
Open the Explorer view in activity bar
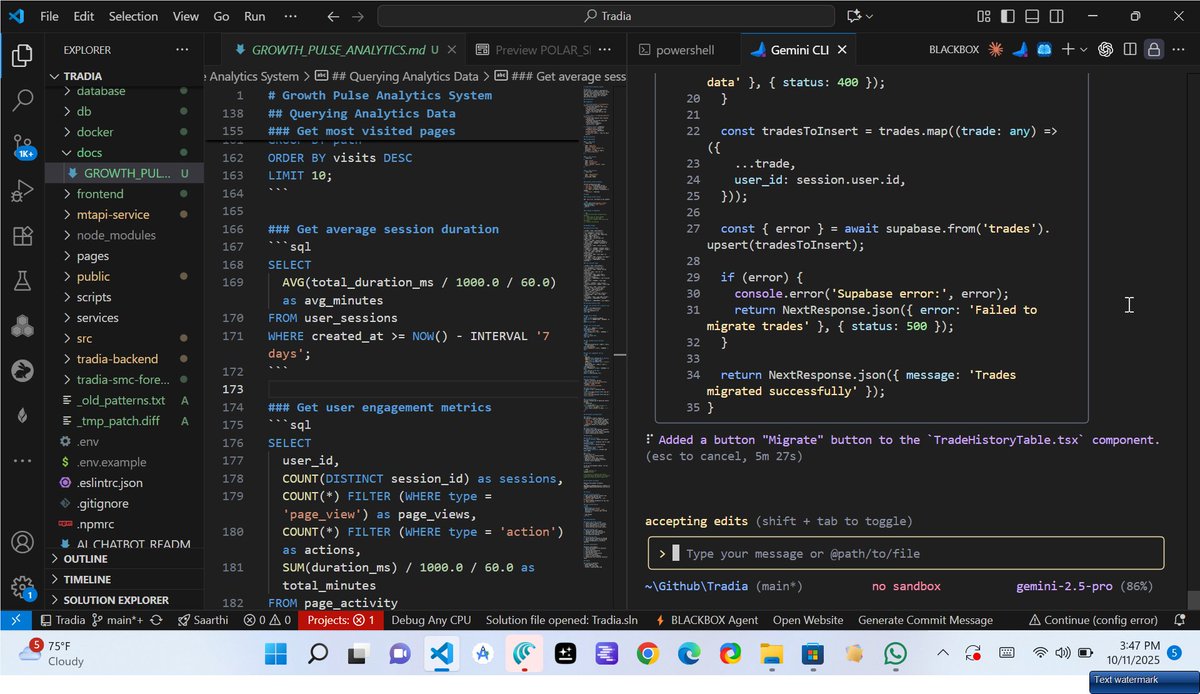[x=22, y=56]
